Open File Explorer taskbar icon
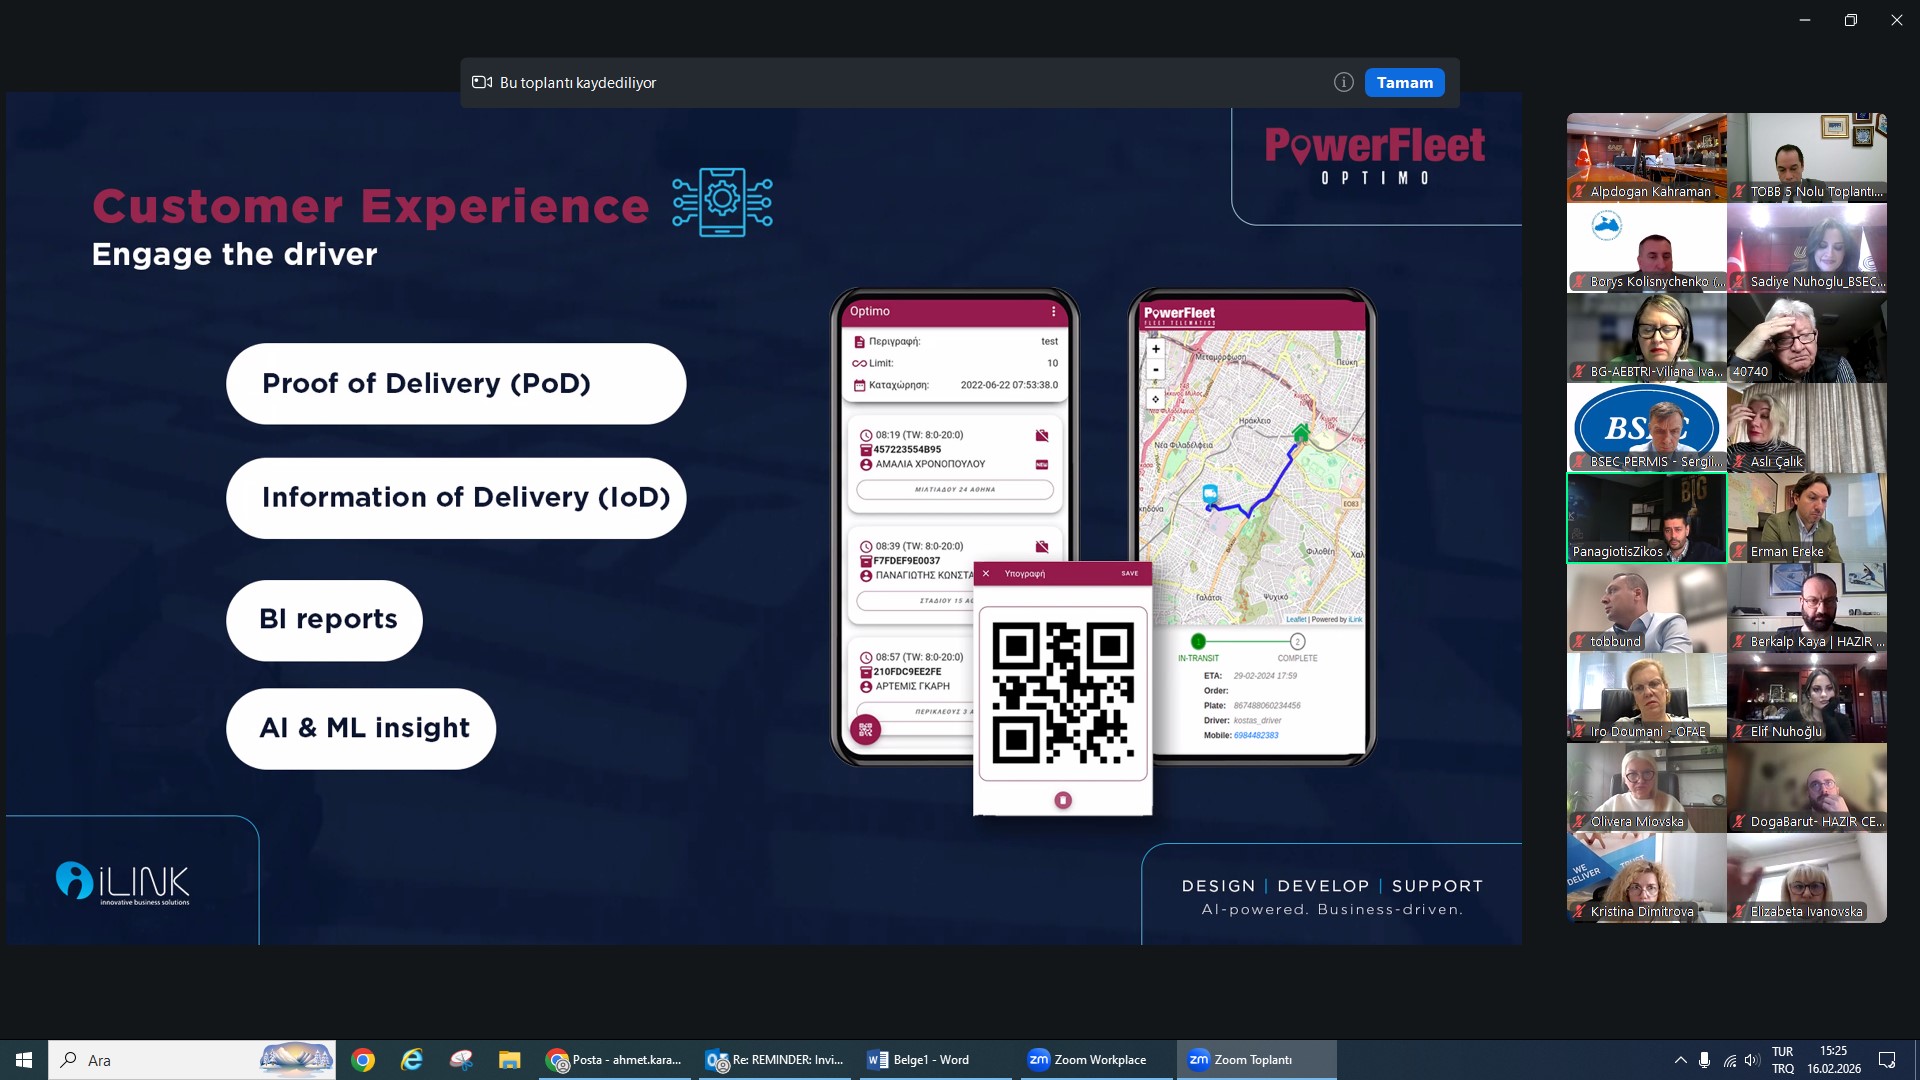 tap(510, 1060)
